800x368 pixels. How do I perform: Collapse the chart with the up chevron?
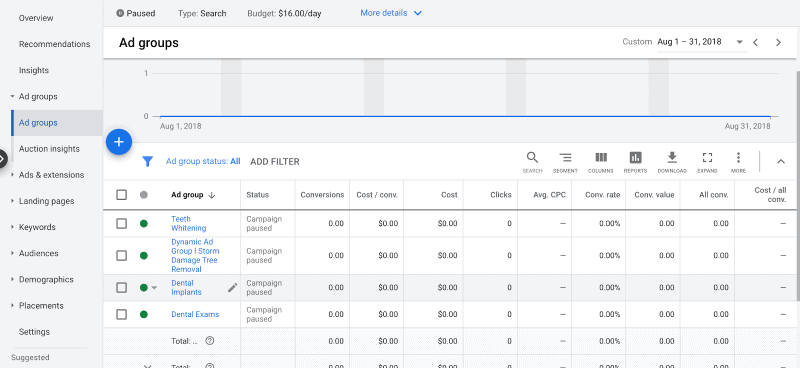pos(781,161)
